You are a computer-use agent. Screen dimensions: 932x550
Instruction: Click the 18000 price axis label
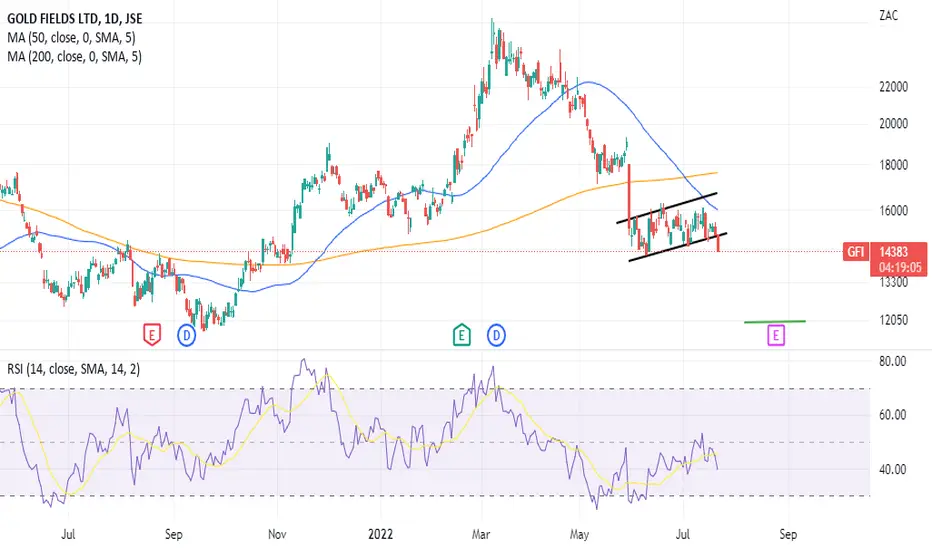[x=893, y=165]
